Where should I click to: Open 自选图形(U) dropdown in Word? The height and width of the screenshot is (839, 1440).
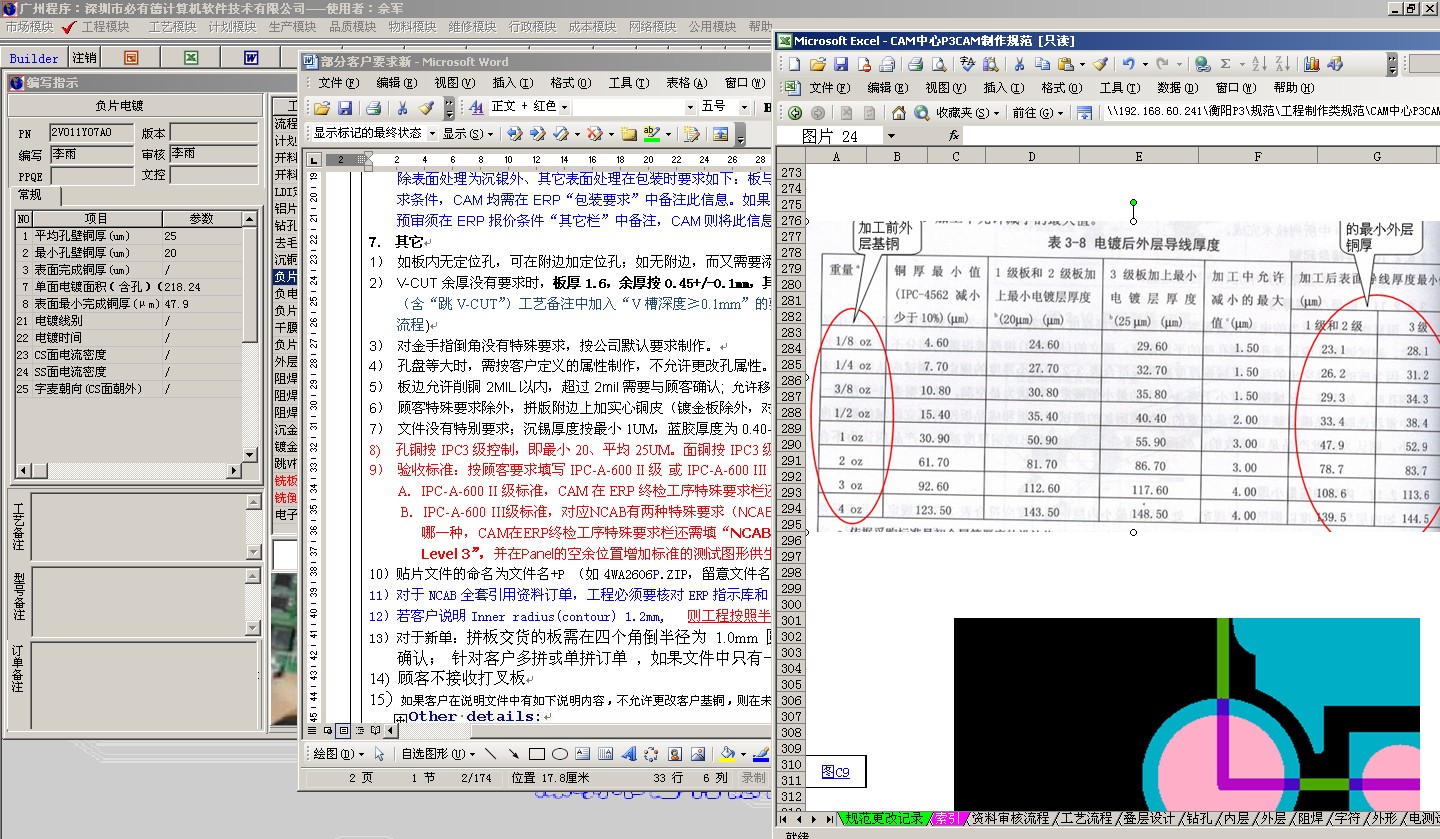439,754
